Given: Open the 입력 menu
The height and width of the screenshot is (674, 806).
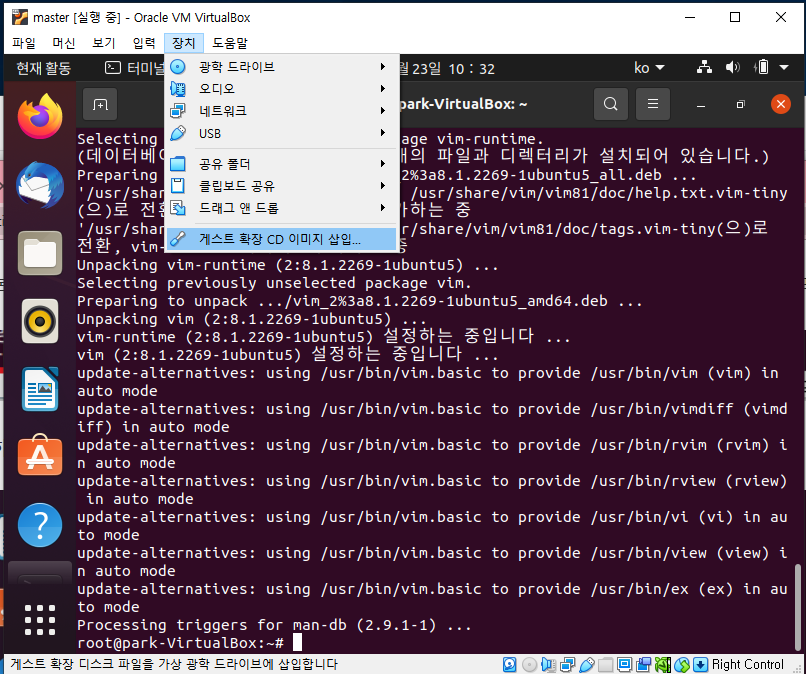Looking at the screenshot, I should coord(144,43).
